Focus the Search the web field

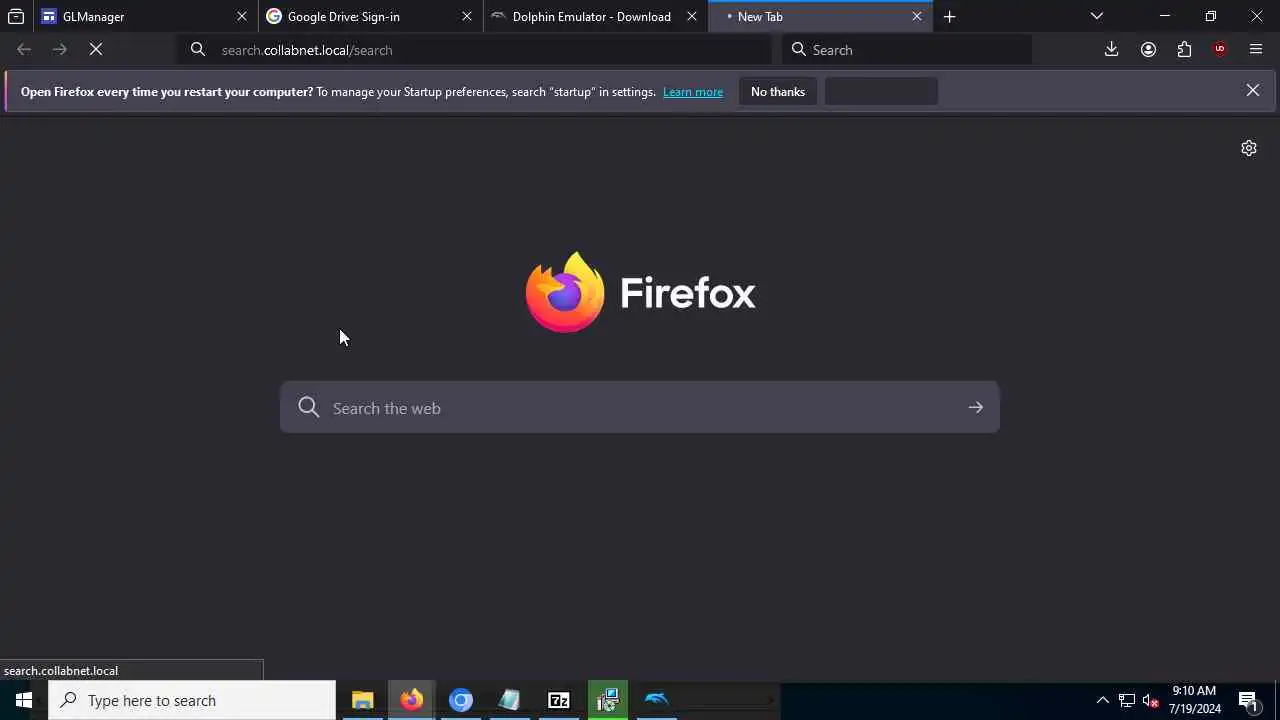coord(640,407)
